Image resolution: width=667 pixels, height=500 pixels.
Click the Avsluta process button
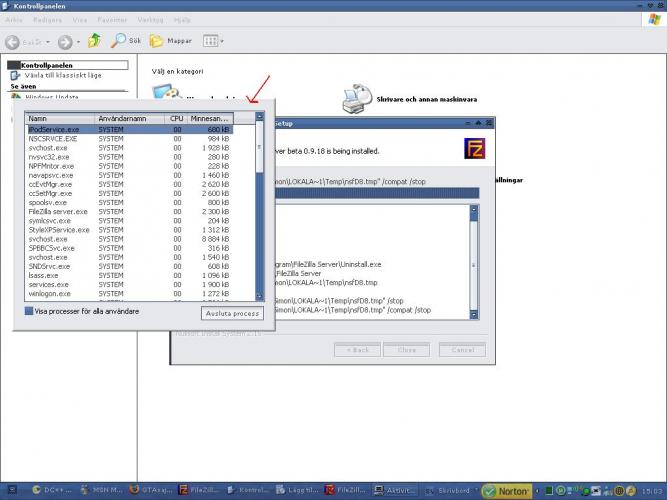(x=232, y=313)
